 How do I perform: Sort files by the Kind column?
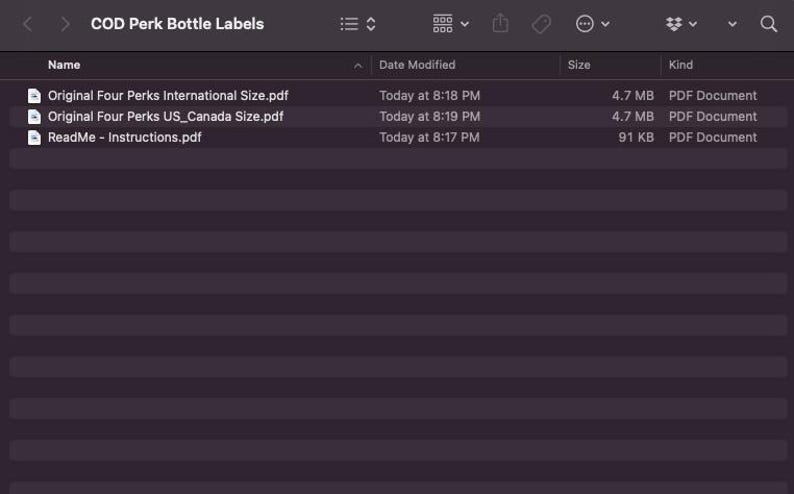681,65
